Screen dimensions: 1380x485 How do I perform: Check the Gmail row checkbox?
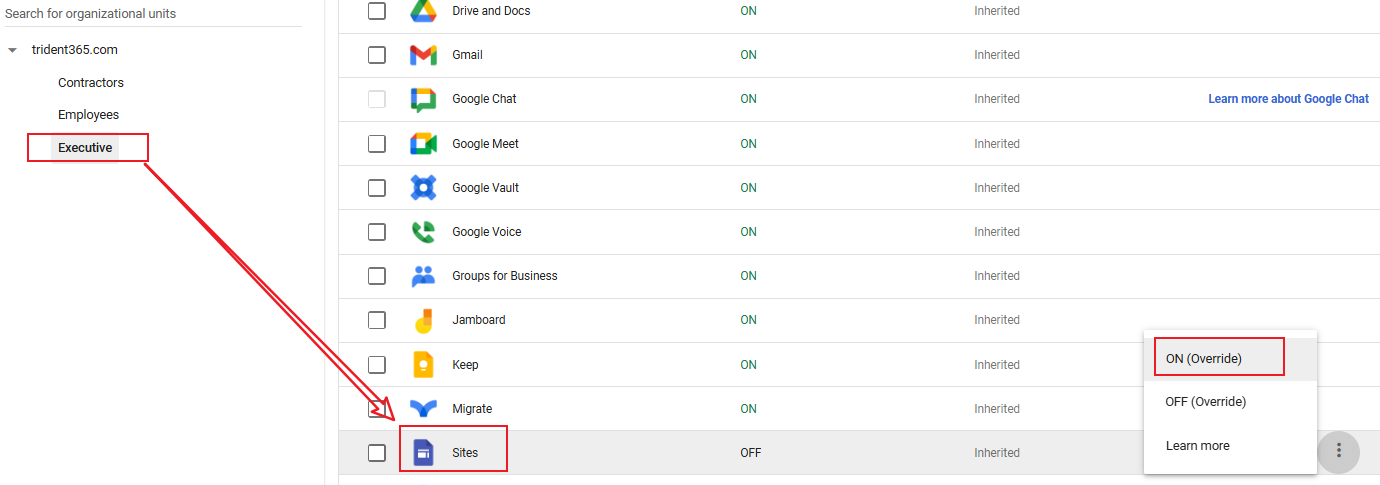pos(376,55)
